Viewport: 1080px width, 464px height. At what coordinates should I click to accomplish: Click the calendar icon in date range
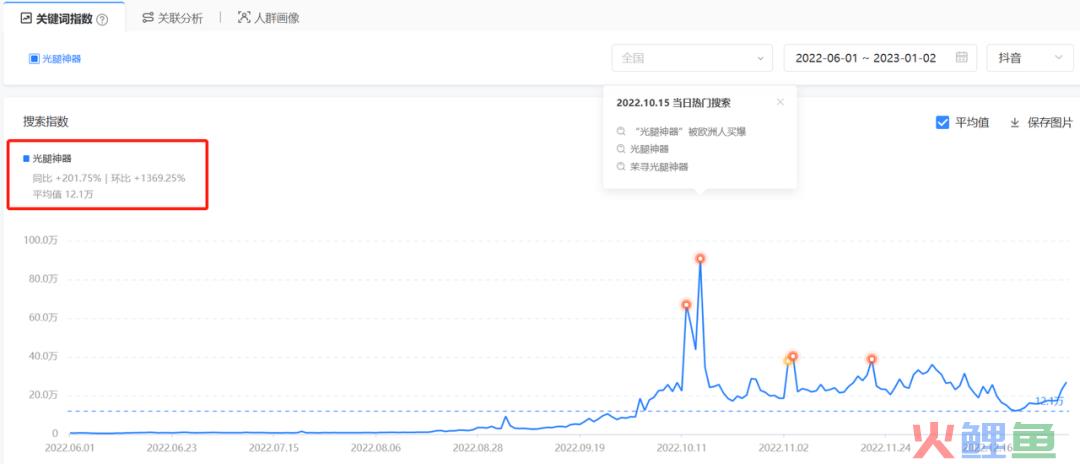[x=962, y=58]
